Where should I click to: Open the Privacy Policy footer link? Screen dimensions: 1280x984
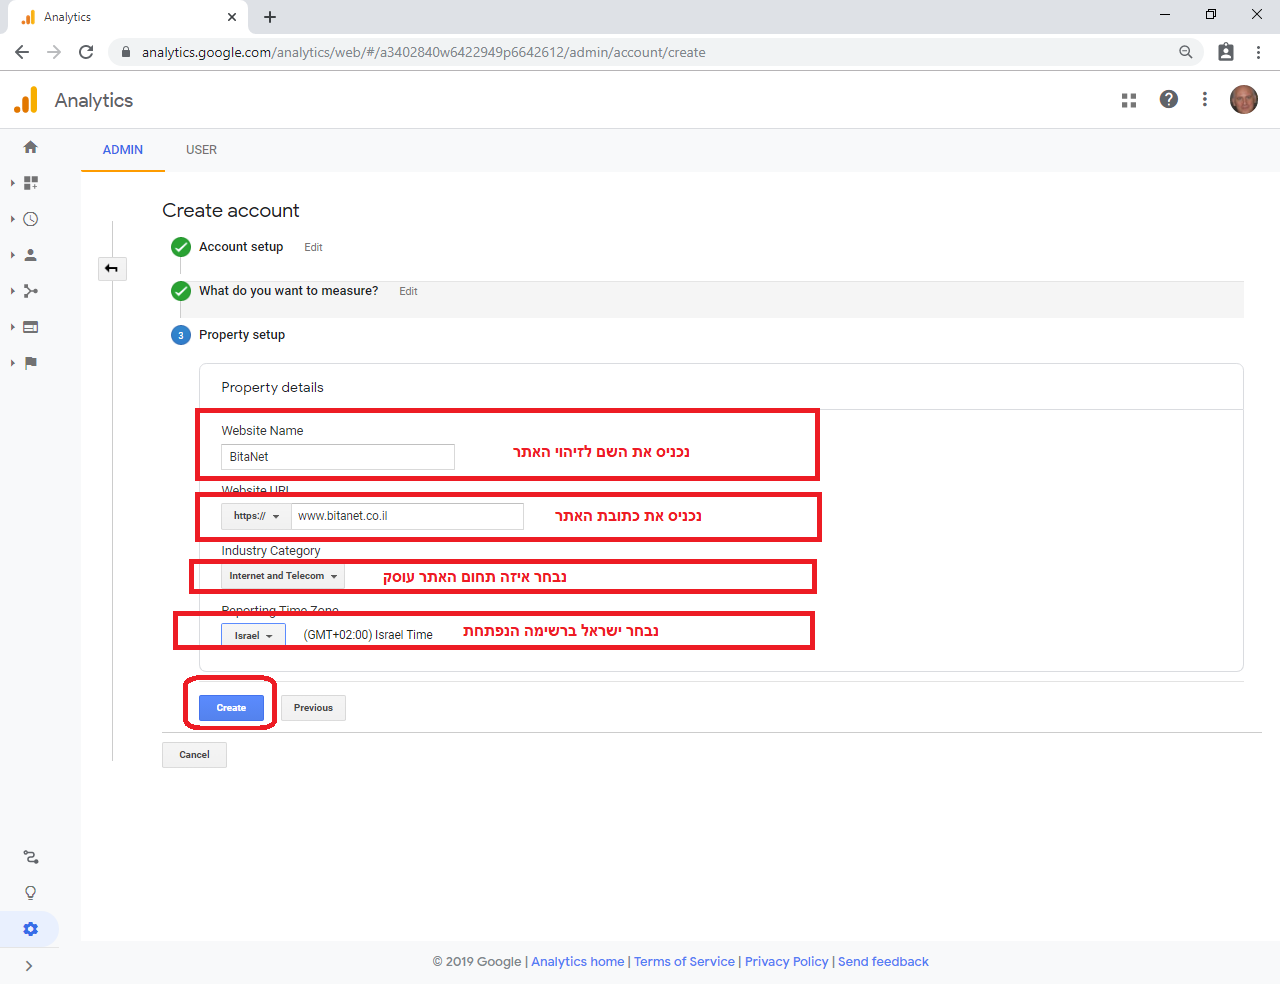[x=786, y=962]
